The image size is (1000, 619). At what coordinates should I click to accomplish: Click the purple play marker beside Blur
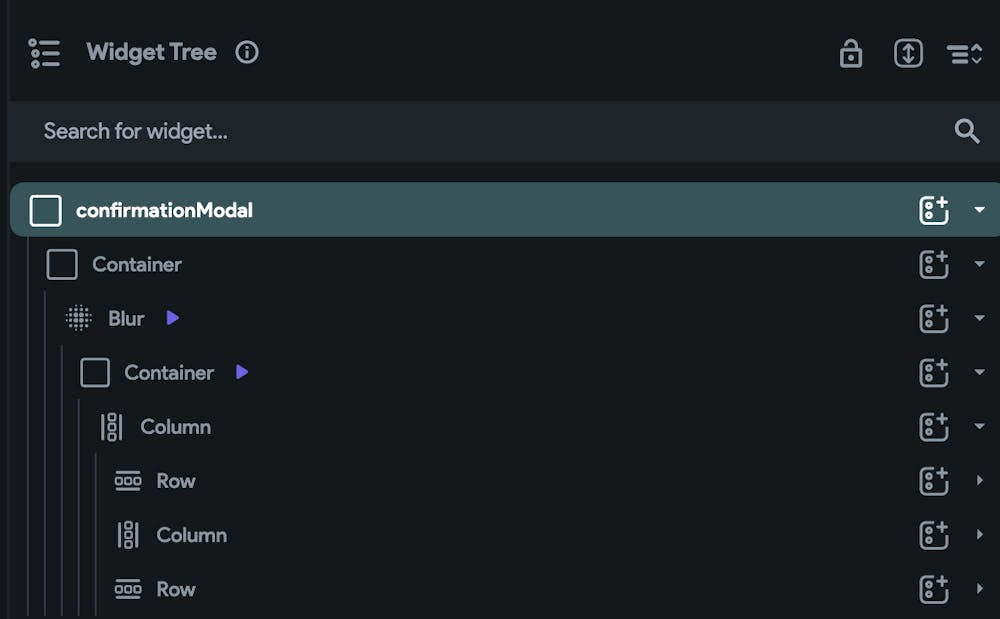172,317
